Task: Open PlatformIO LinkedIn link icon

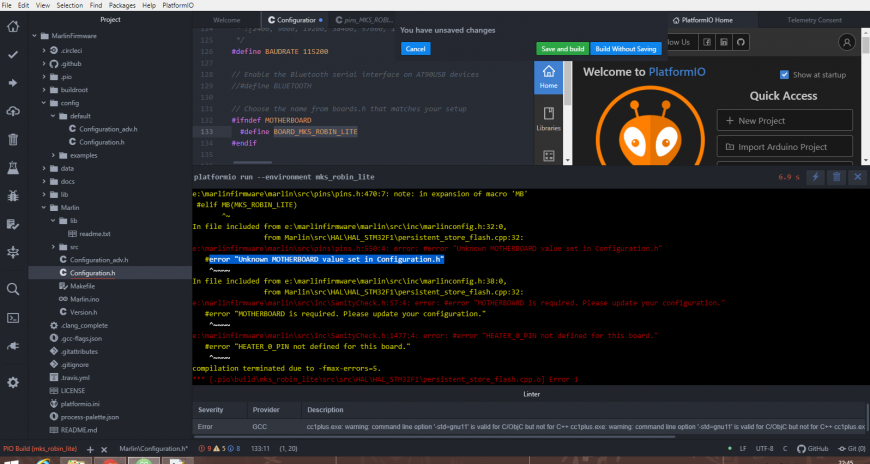Action: click(x=724, y=42)
